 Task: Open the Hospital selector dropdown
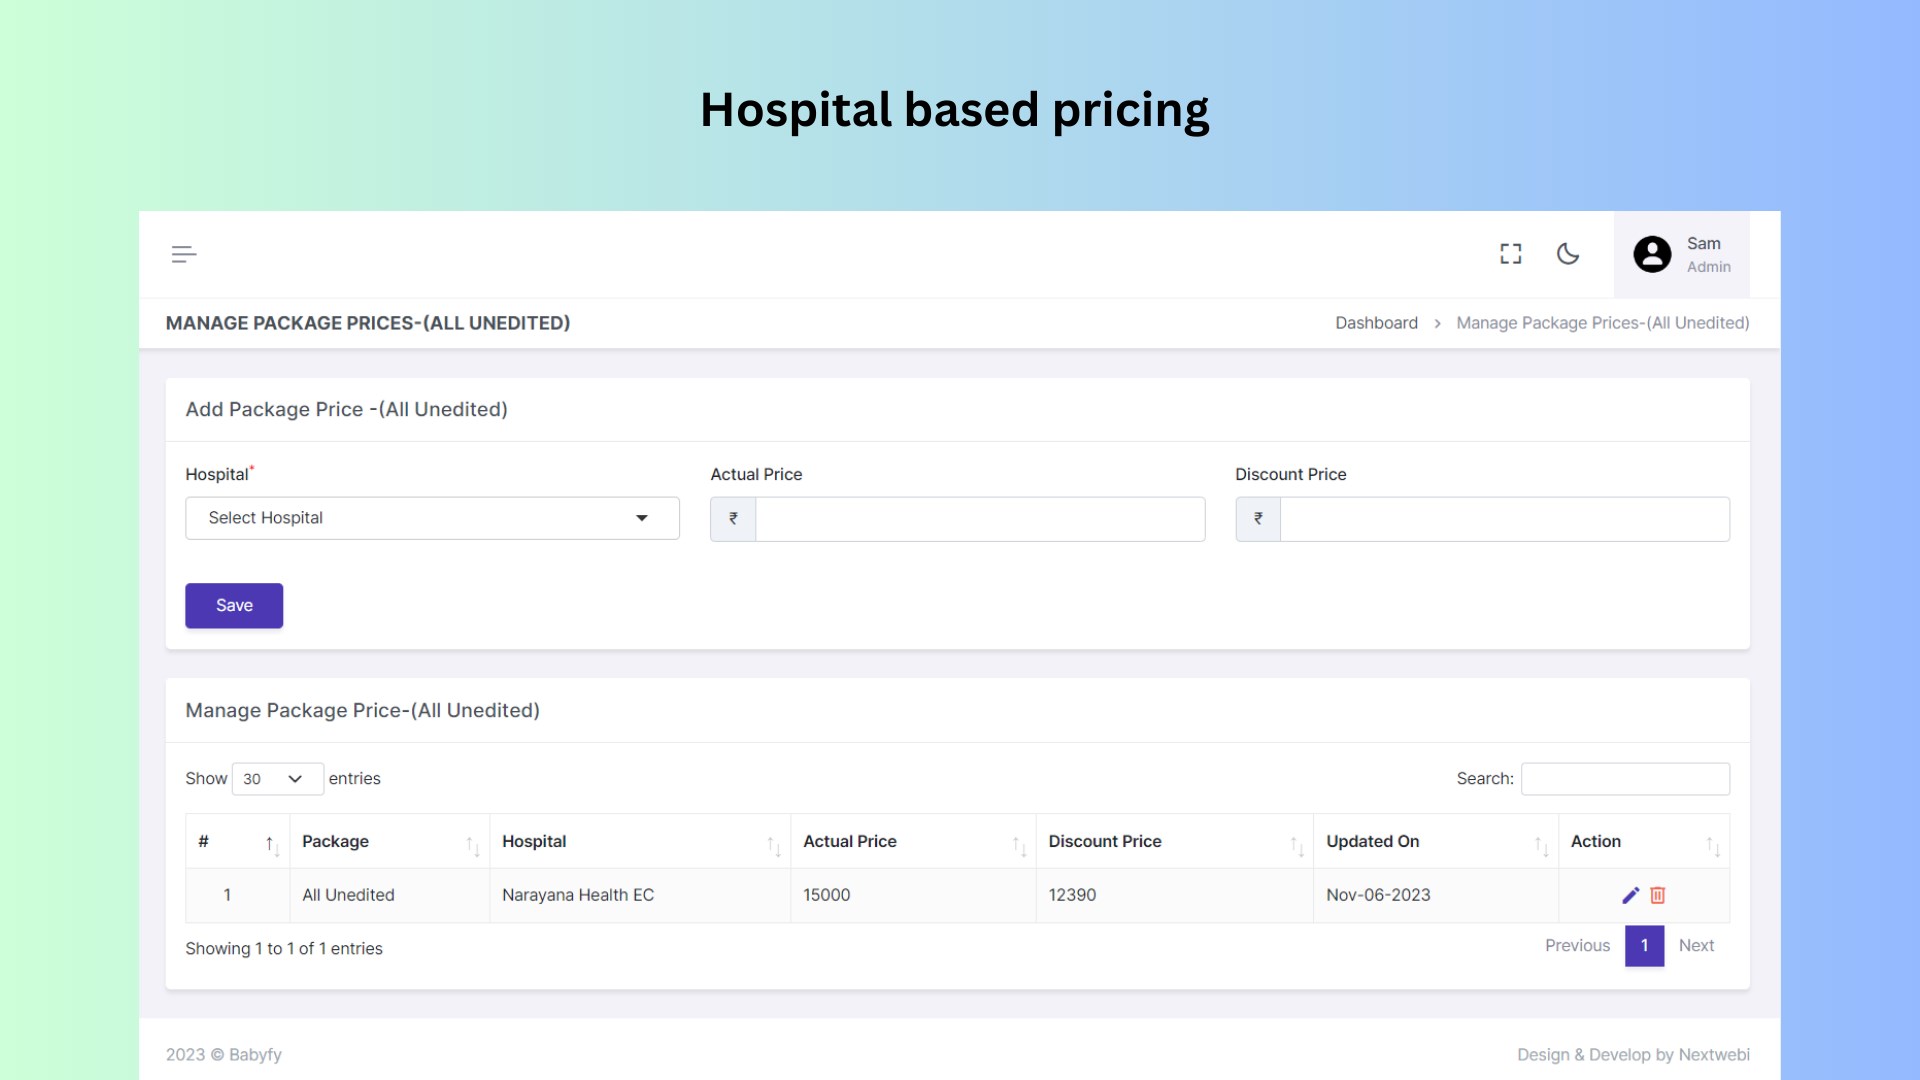pyautogui.click(x=431, y=517)
